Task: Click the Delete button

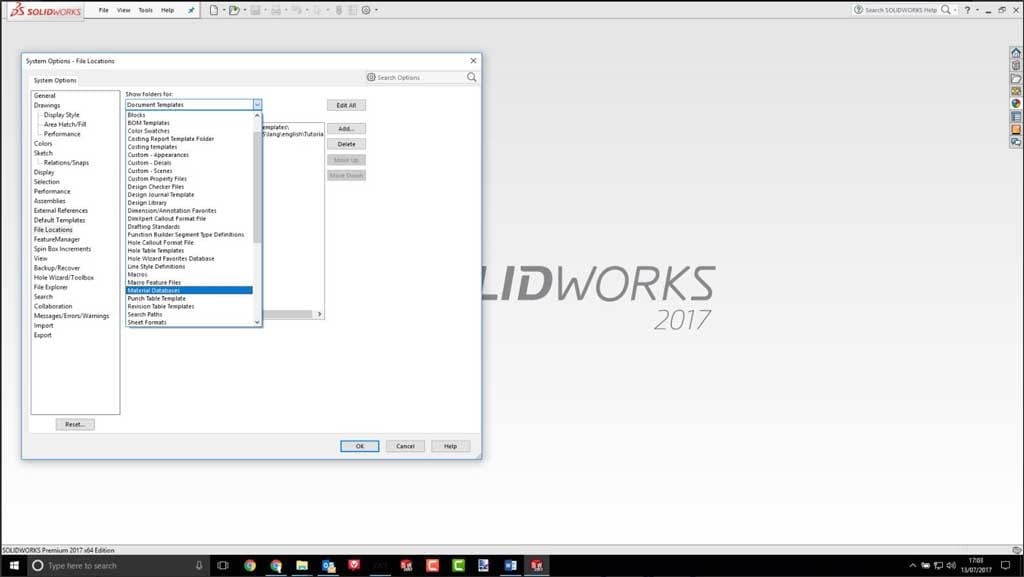Action: (346, 144)
